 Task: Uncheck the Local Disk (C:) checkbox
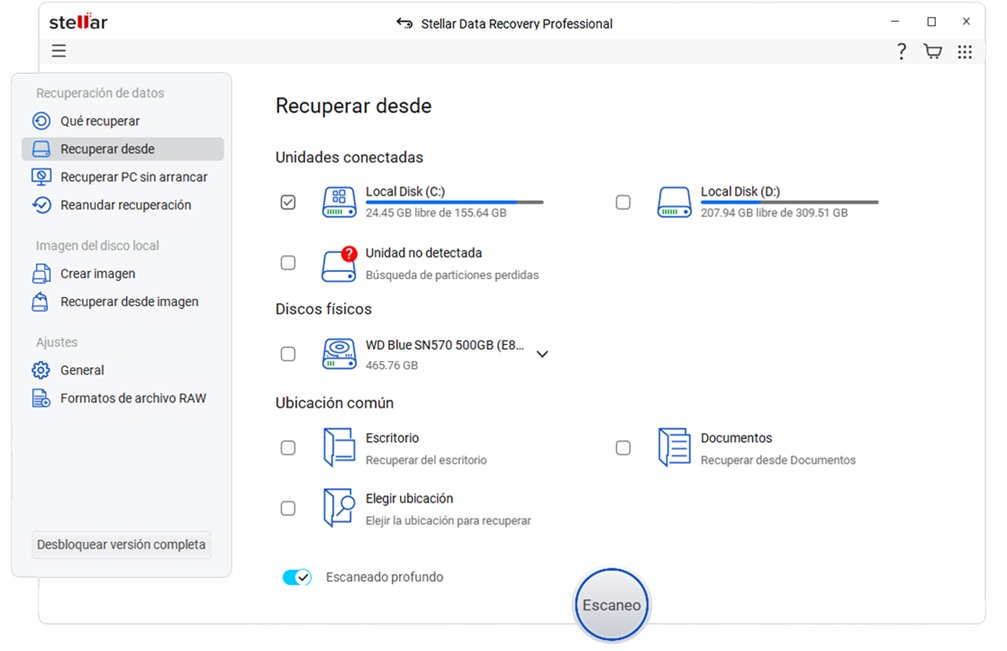pyautogui.click(x=288, y=201)
